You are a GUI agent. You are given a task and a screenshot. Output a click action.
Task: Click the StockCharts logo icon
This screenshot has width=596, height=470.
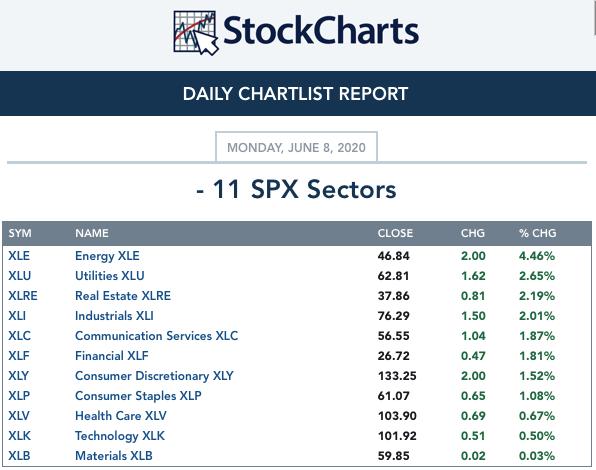(196, 33)
